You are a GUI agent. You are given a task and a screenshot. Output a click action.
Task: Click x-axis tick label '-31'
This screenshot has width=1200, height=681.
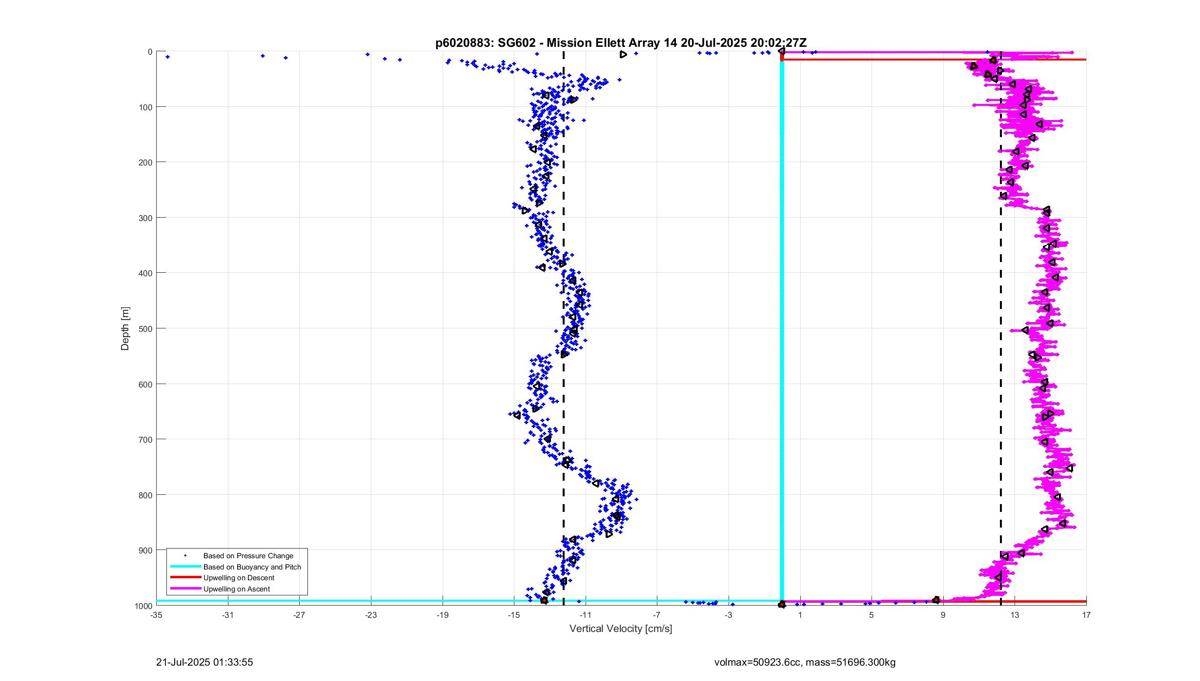pyautogui.click(x=228, y=615)
